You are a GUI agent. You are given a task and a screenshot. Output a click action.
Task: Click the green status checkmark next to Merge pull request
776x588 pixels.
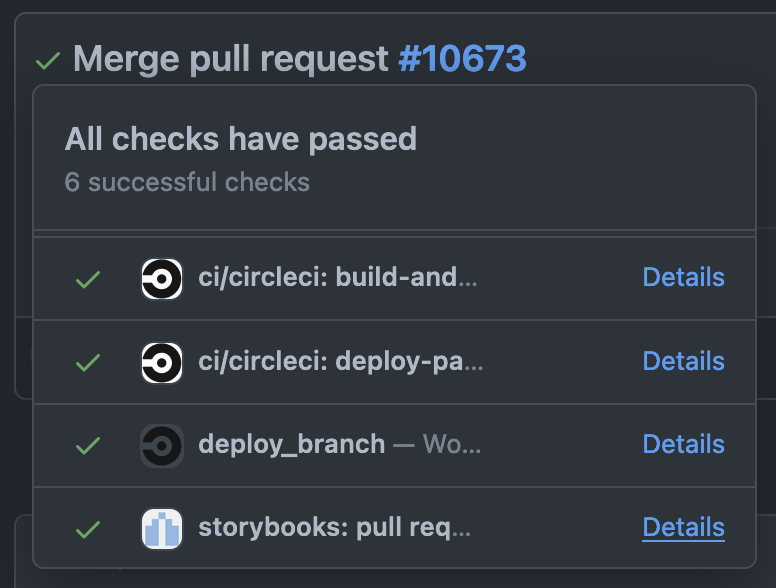pos(48,61)
